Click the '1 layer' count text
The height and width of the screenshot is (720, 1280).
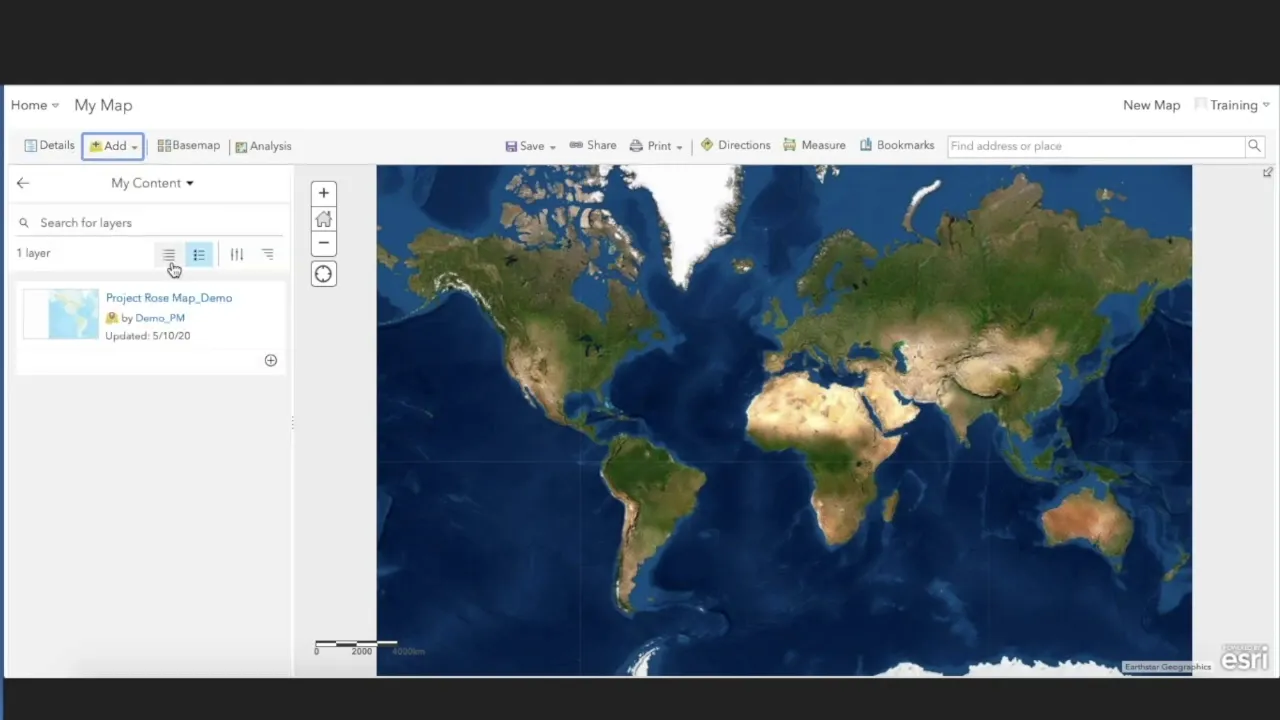click(33, 254)
